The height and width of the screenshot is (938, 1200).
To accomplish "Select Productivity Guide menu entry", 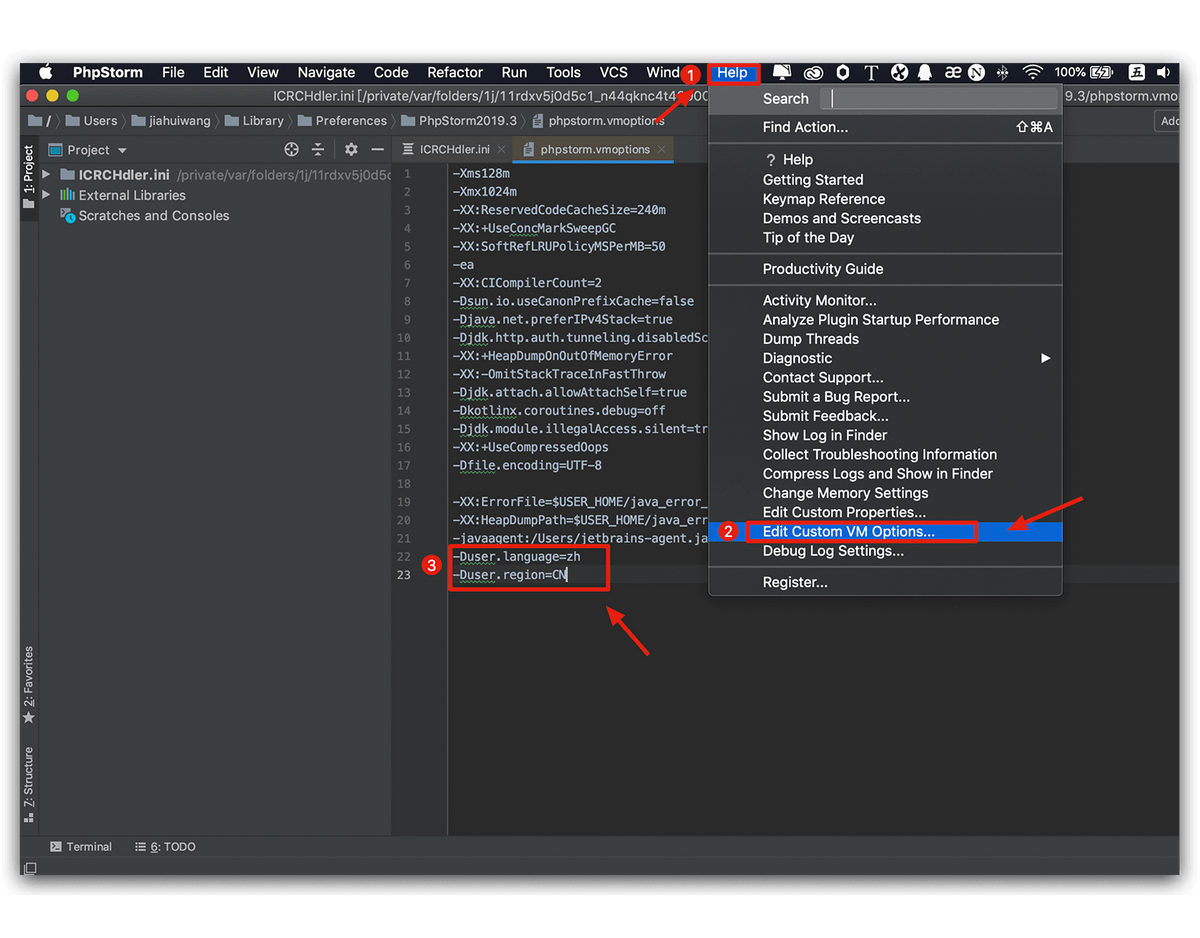I will [x=885, y=269].
